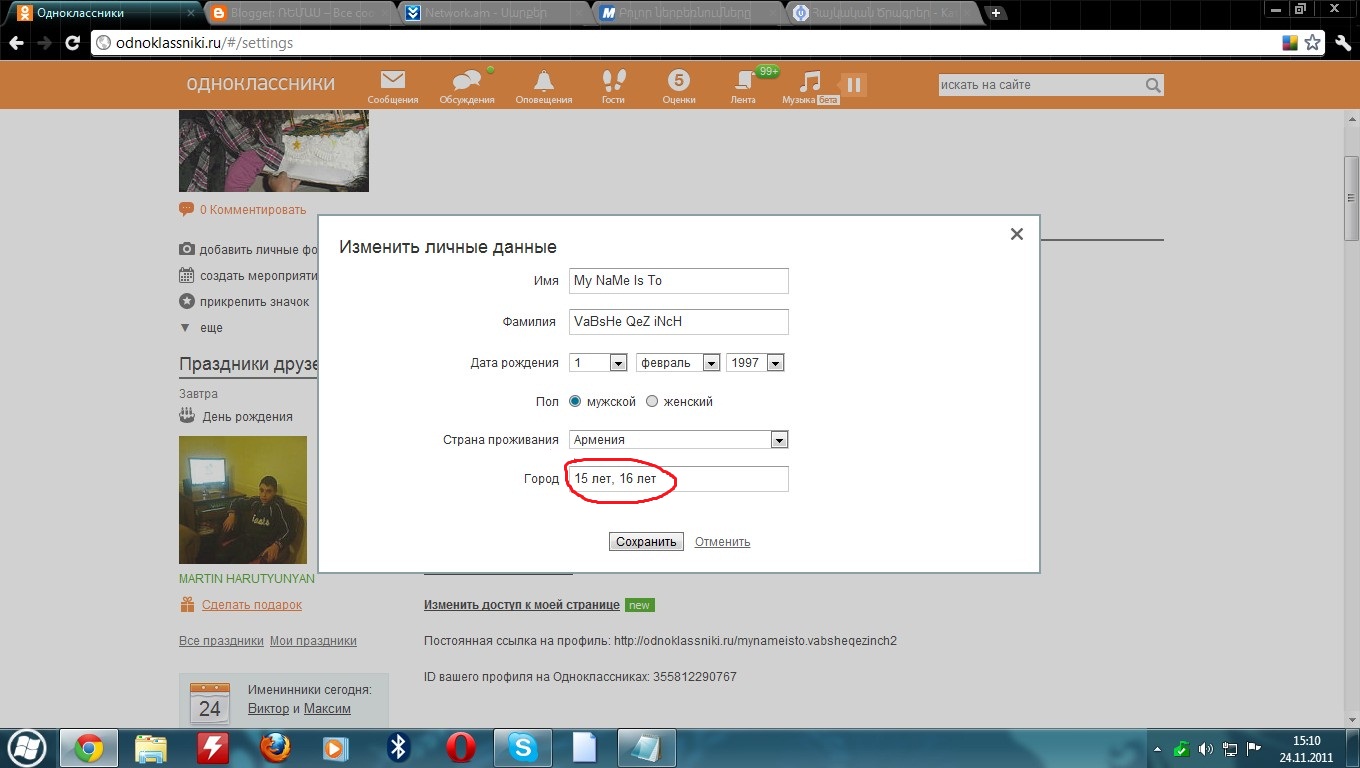Click Все праздники link
The width and height of the screenshot is (1360, 768).
point(221,641)
